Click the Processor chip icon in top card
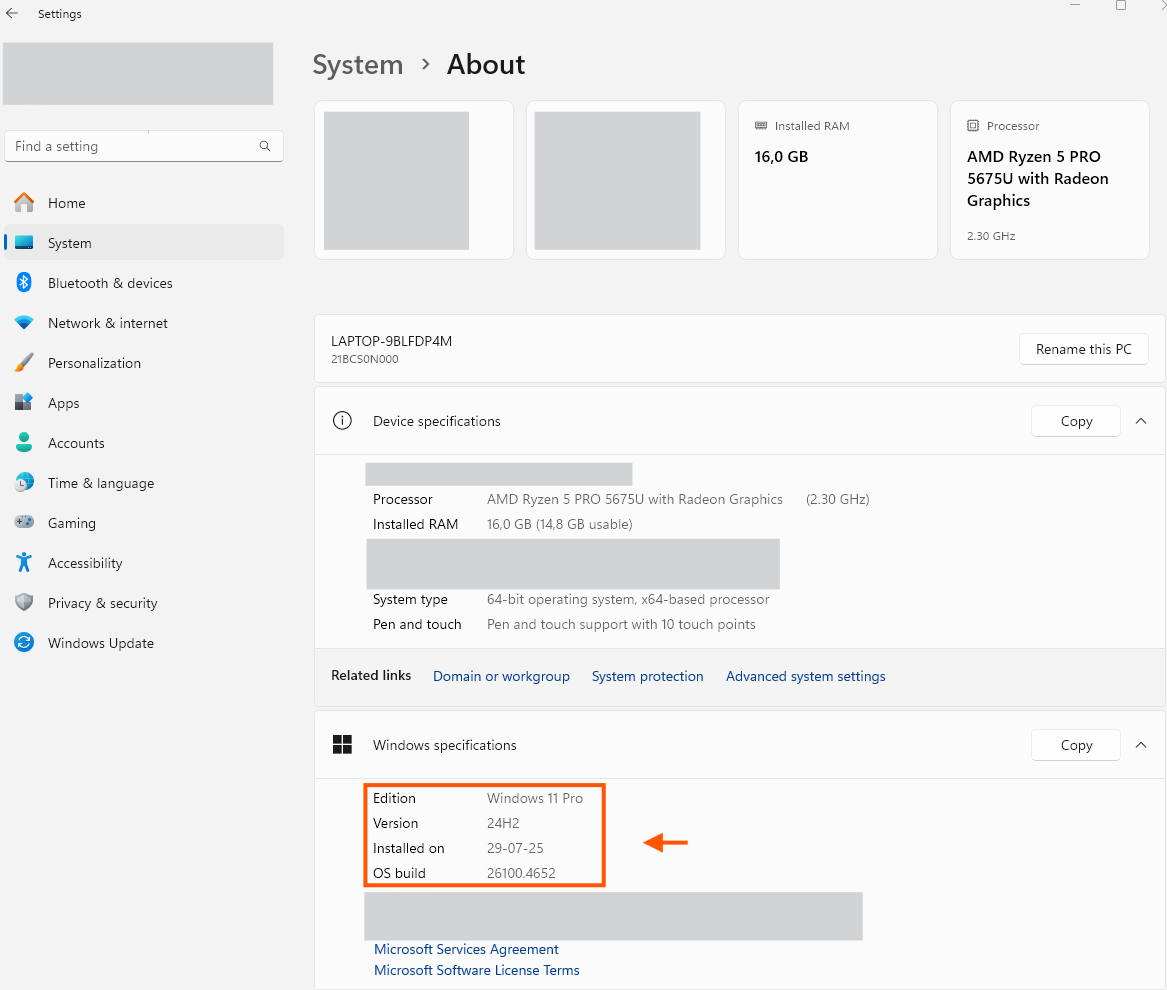 click(x=973, y=126)
